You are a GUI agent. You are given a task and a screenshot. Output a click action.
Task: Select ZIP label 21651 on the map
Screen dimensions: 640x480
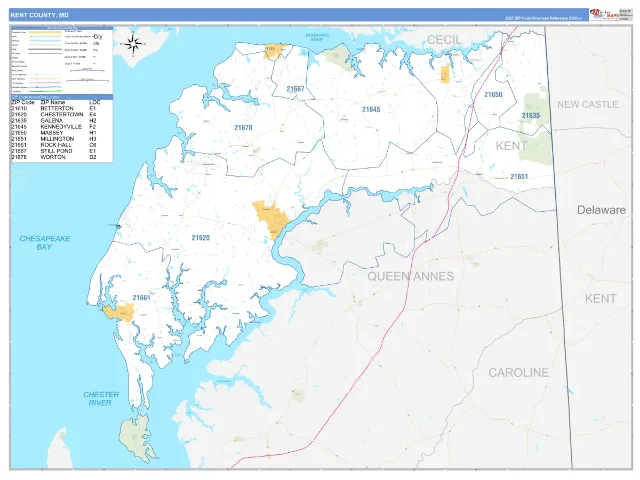click(519, 176)
